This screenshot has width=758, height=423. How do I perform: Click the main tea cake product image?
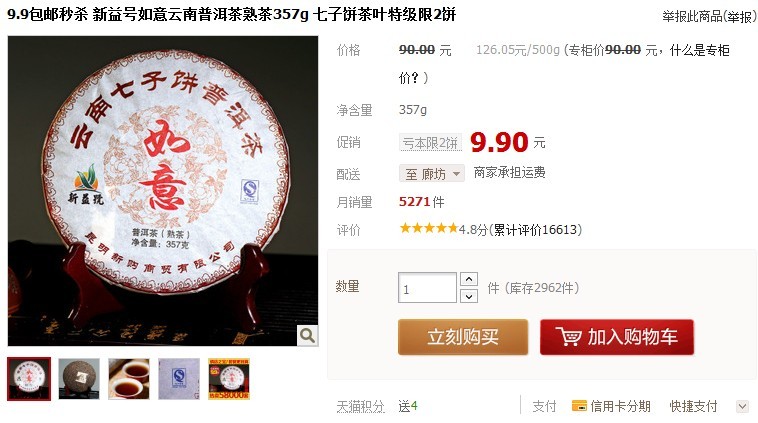[x=163, y=191]
